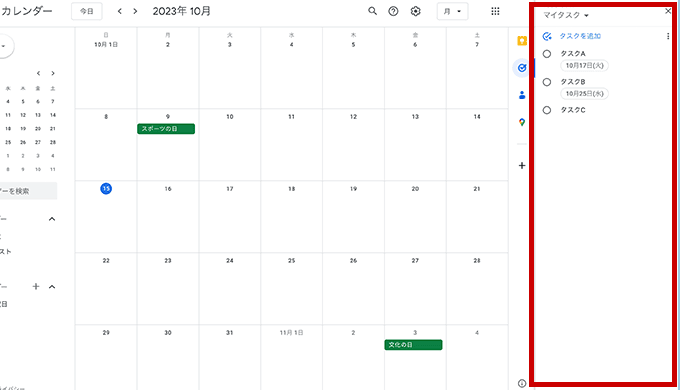680x390 pixels.
Task: Open the settings gear icon
Action: [415, 11]
